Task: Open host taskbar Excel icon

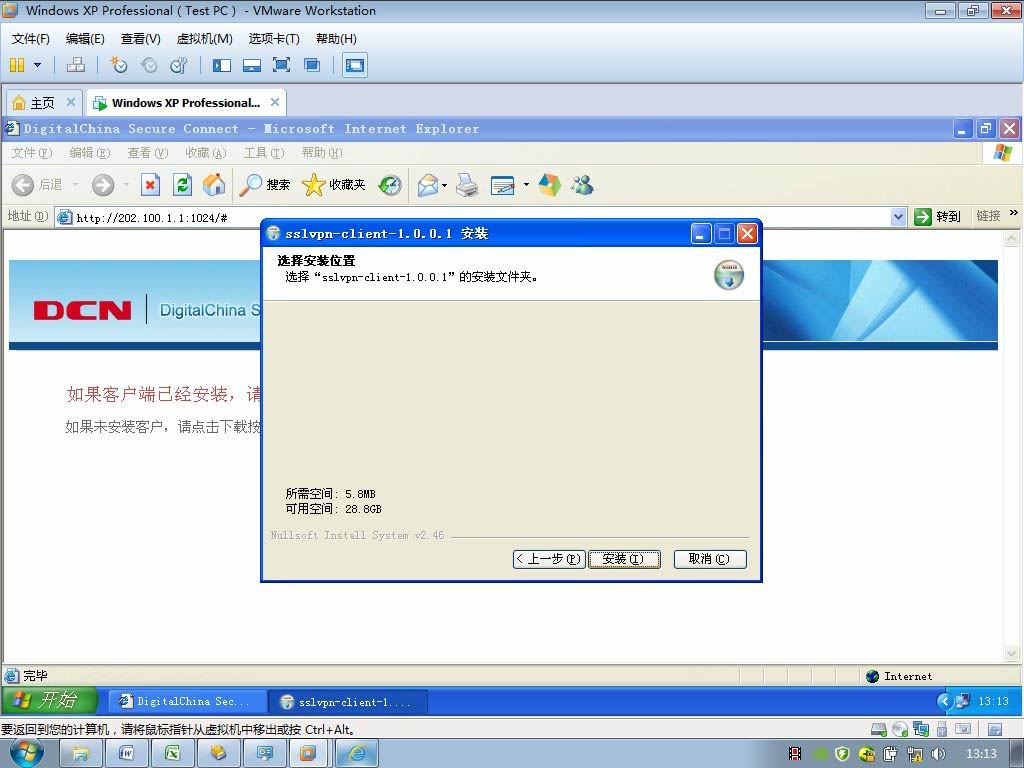Action: point(172,753)
